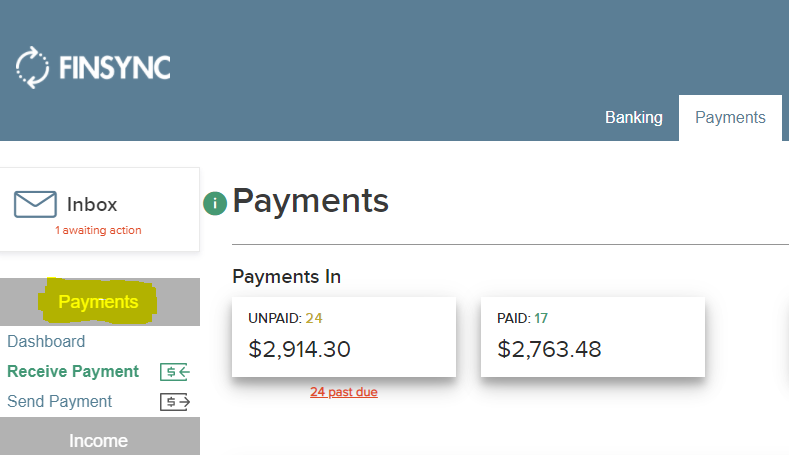789x455 pixels.
Task: Click the $2,763.48 paid amount
Action: 549,349
